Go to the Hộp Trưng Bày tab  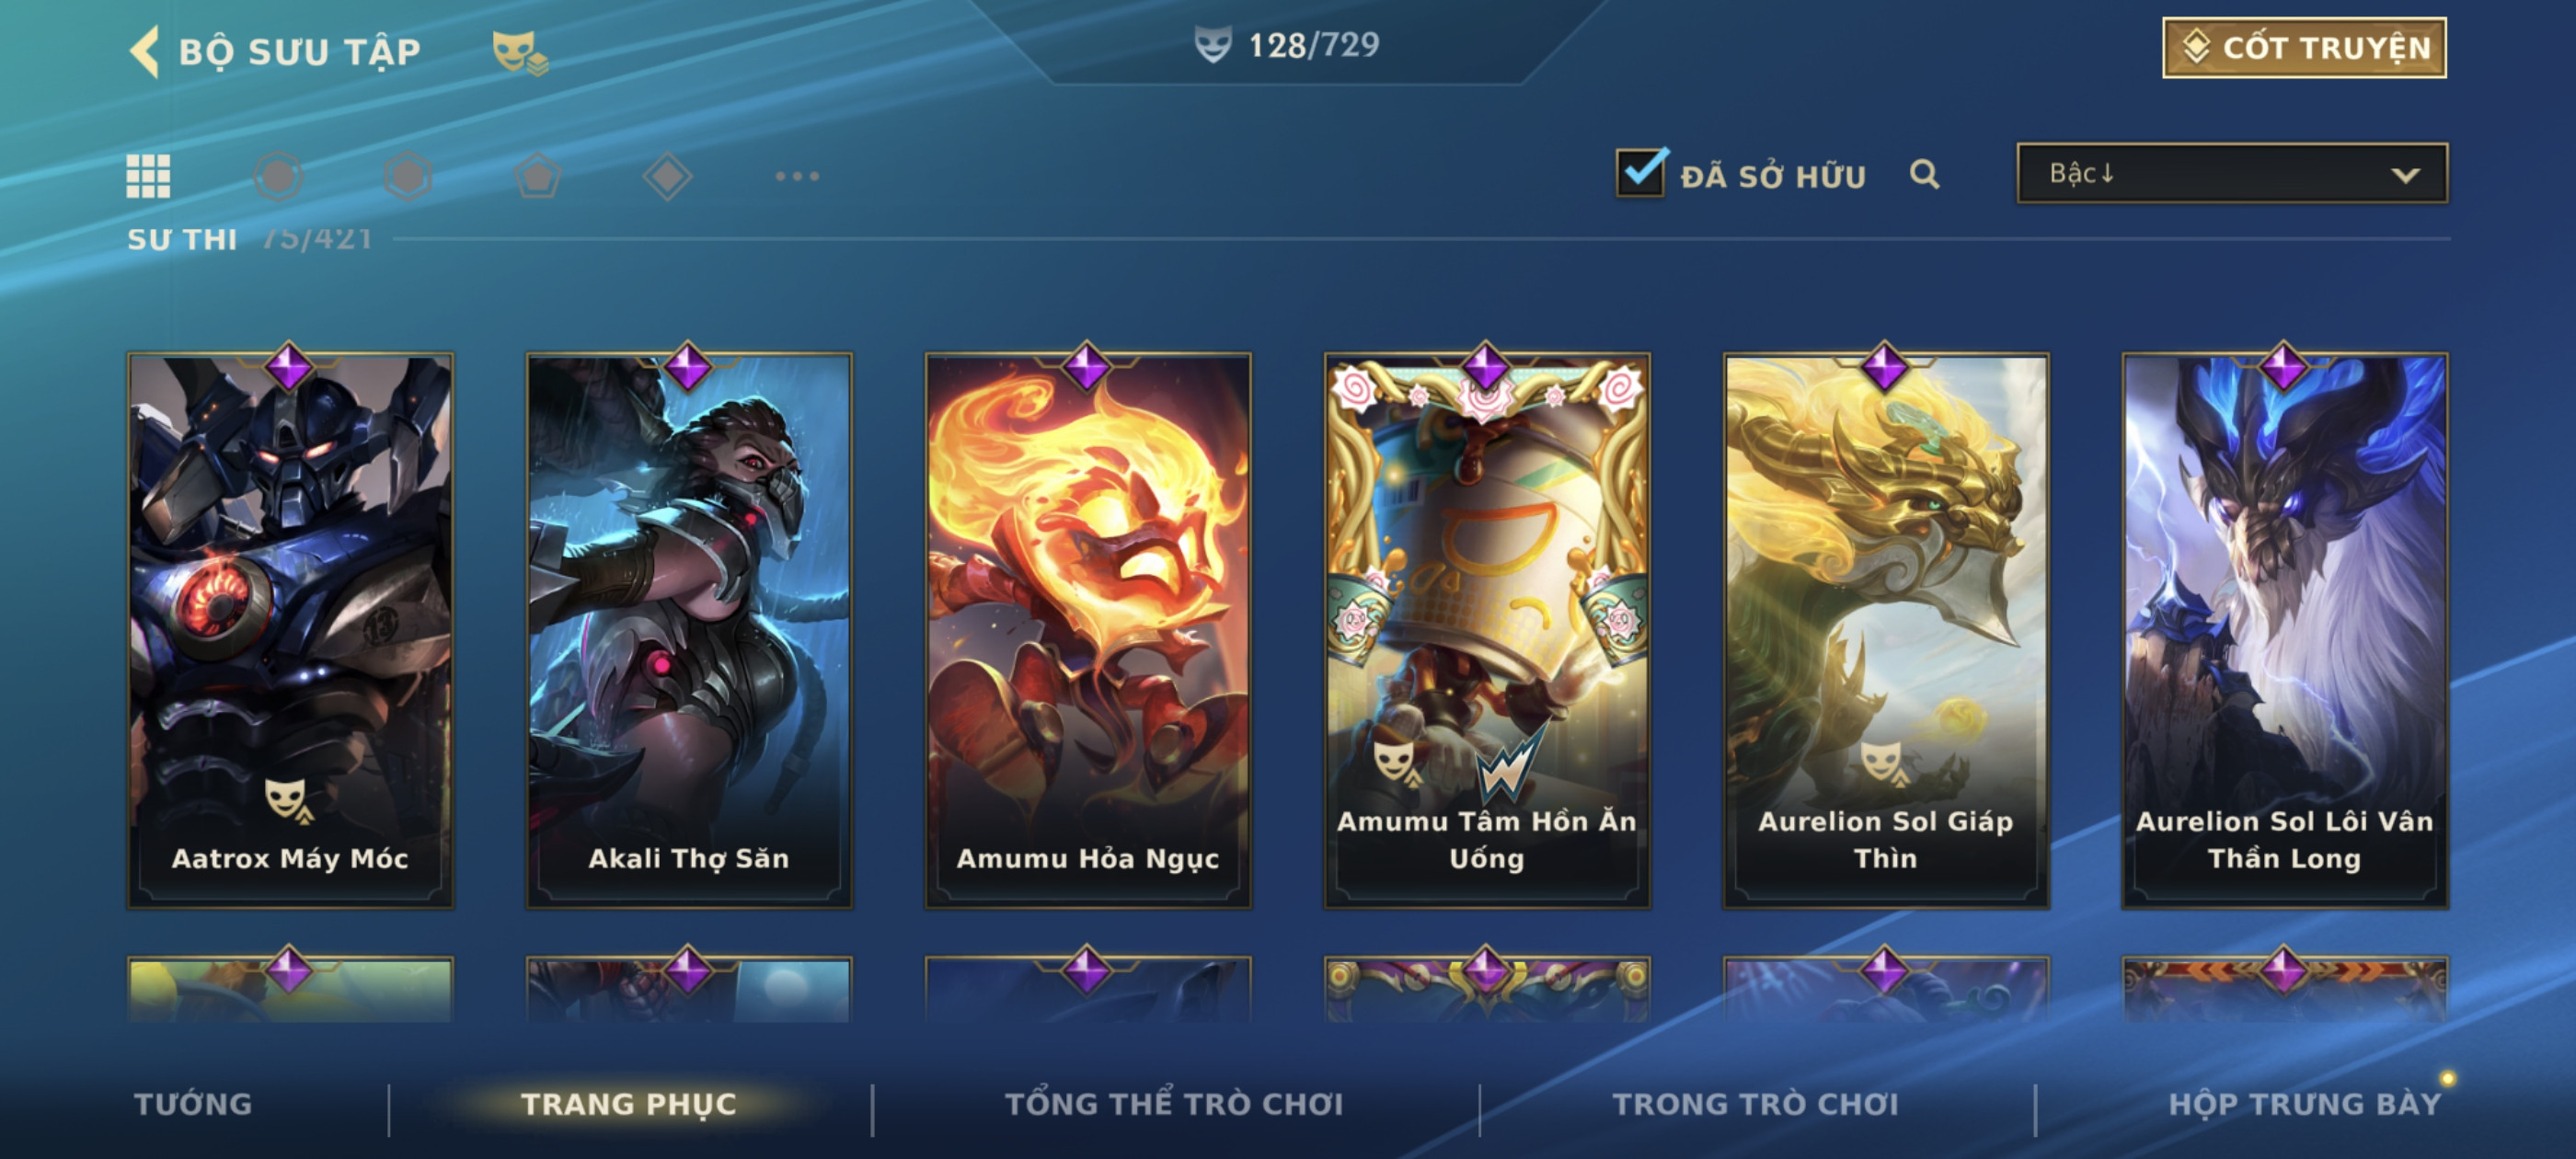(x=2304, y=1104)
